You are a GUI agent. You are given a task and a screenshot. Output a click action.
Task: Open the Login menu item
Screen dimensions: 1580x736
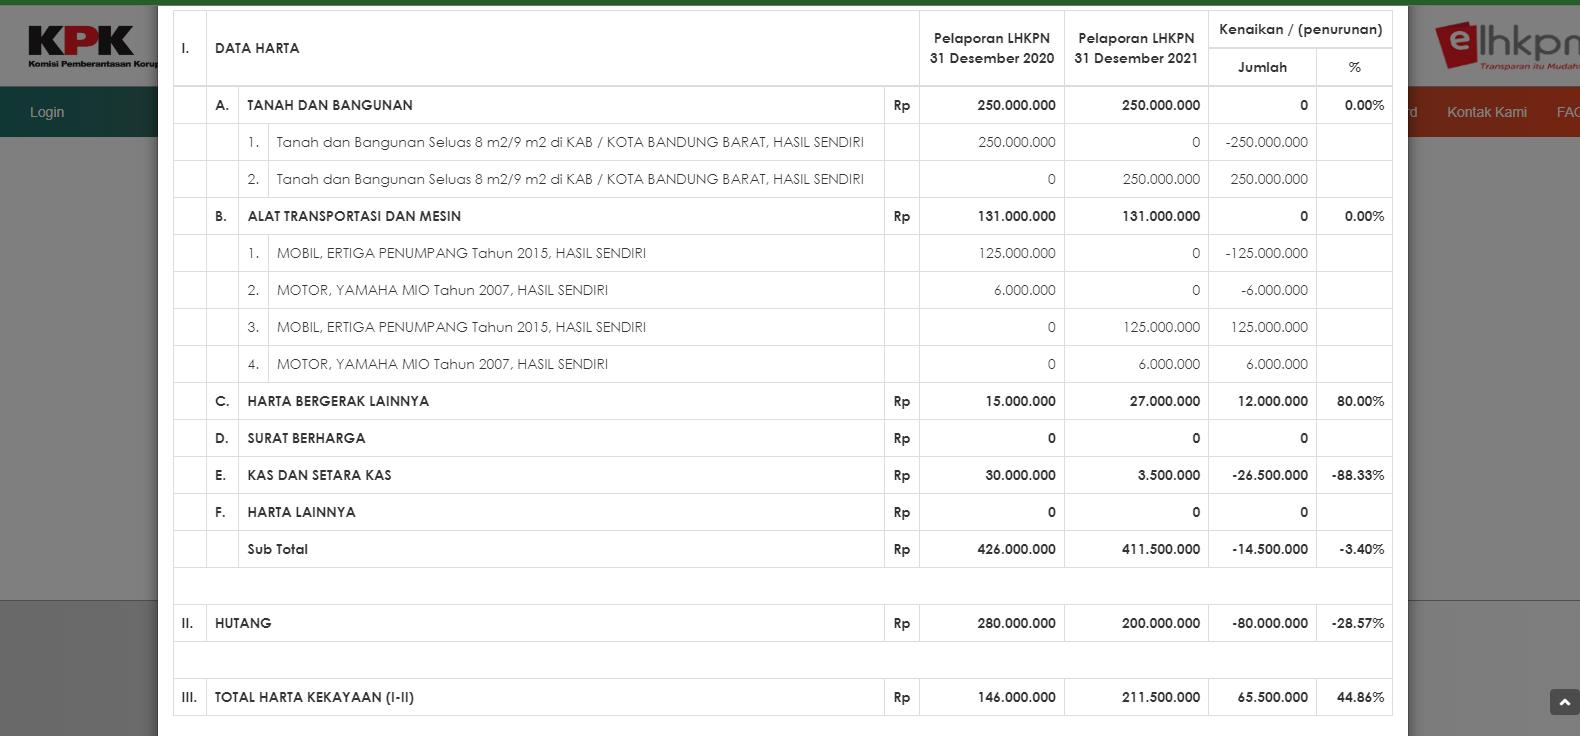tap(47, 112)
